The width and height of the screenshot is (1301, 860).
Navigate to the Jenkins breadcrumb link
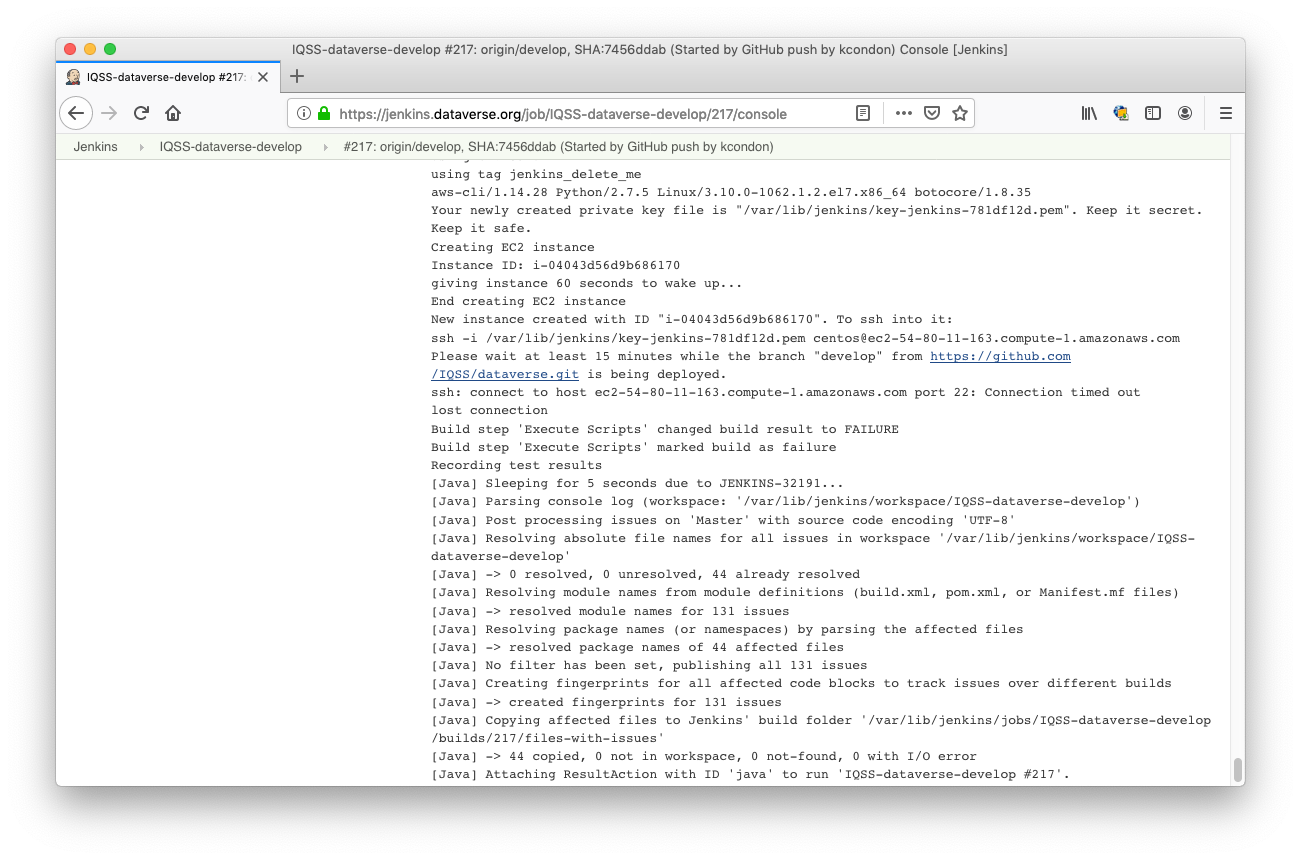(95, 146)
